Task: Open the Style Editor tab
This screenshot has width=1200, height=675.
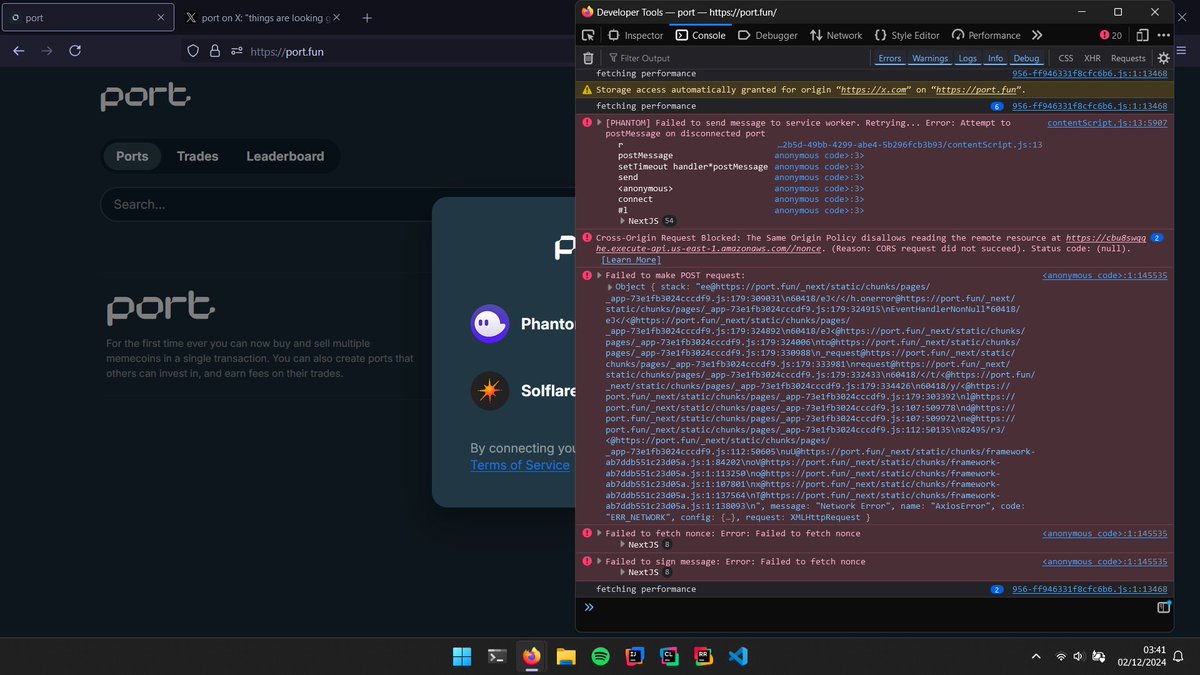Action: 907,35
